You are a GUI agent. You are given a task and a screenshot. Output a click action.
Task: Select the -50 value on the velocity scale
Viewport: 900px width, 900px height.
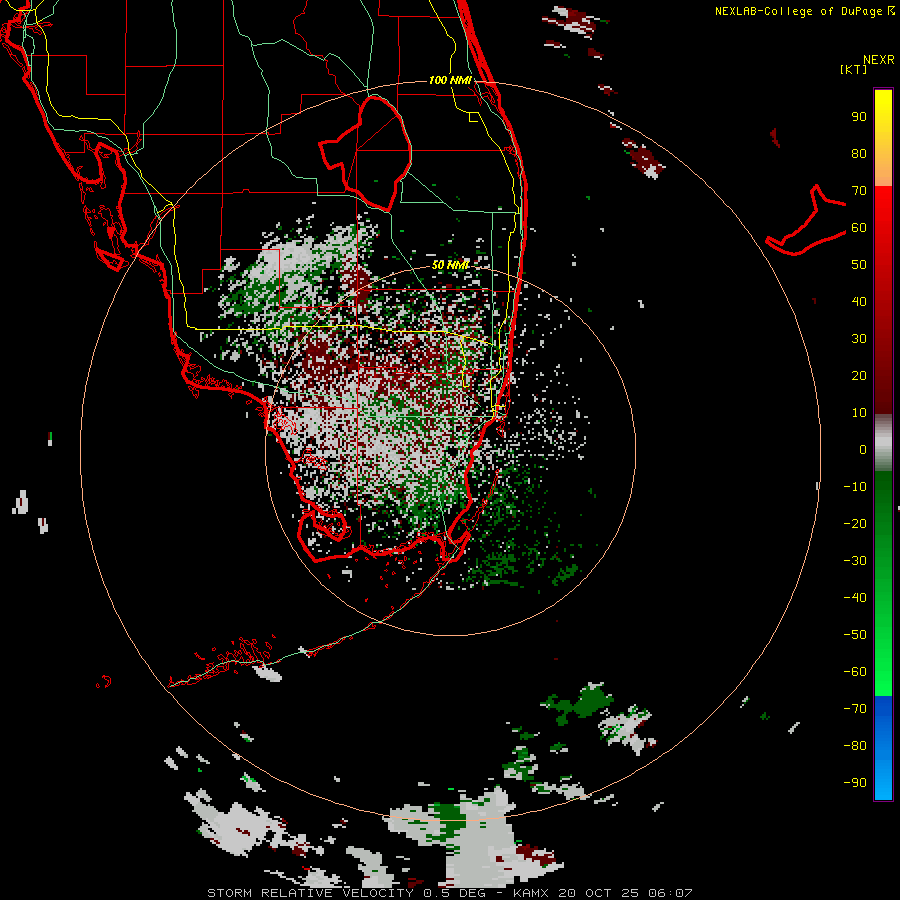[x=855, y=635]
